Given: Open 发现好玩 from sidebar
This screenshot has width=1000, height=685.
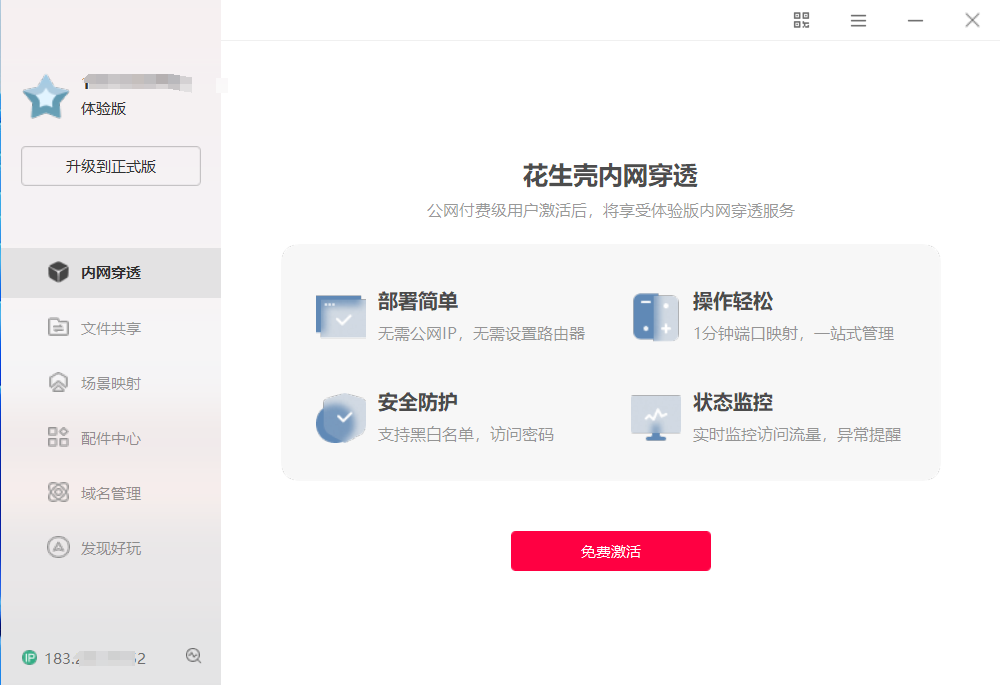Looking at the screenshot, I should [111, 548].
